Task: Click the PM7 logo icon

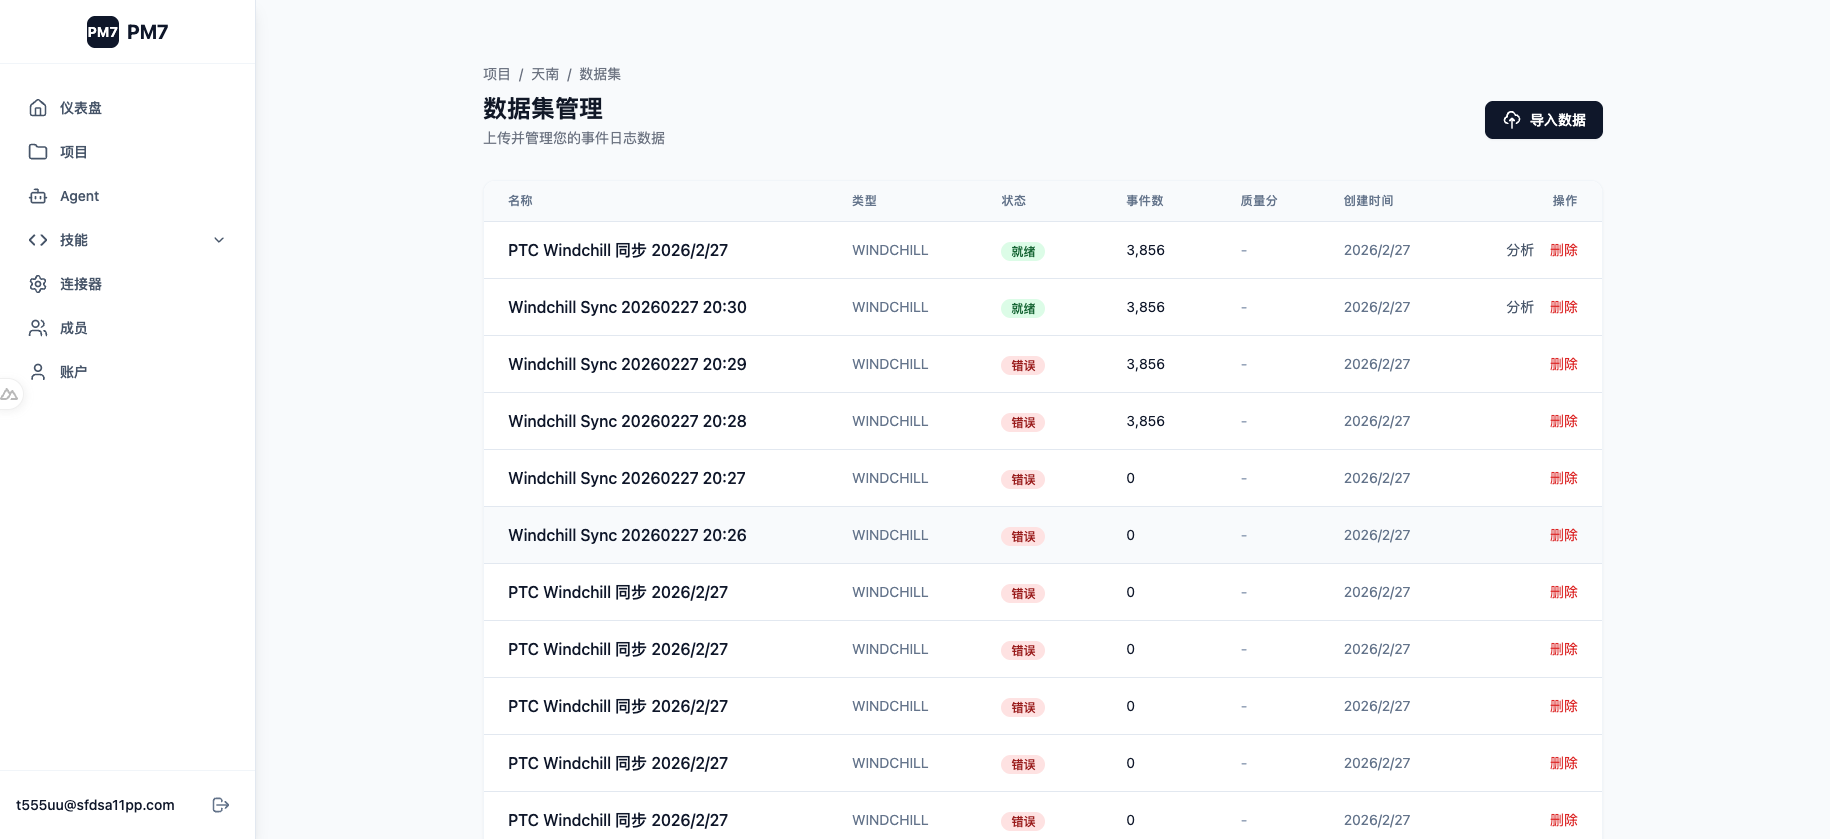Action: [103, 32]
